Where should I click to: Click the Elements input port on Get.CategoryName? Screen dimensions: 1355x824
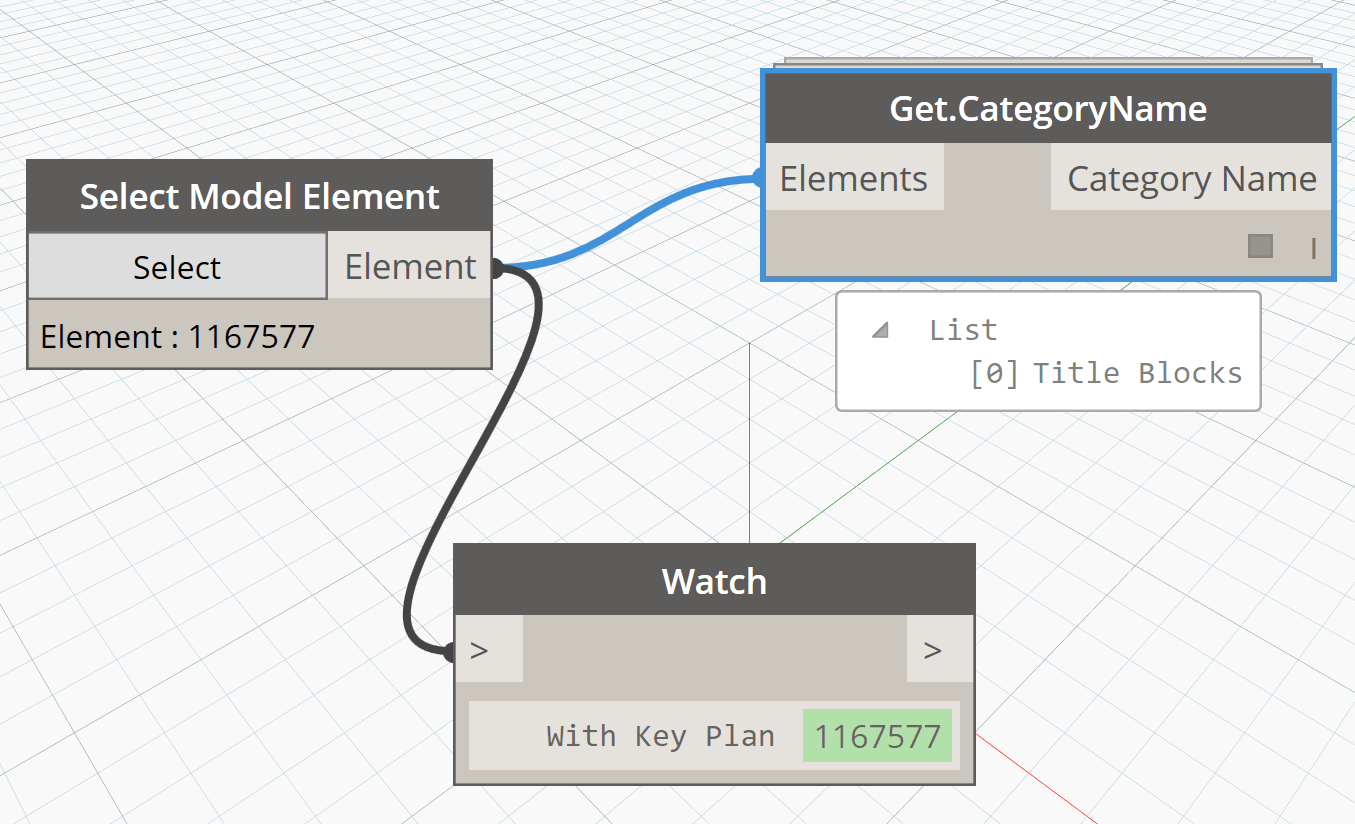[x=853, y=178]
